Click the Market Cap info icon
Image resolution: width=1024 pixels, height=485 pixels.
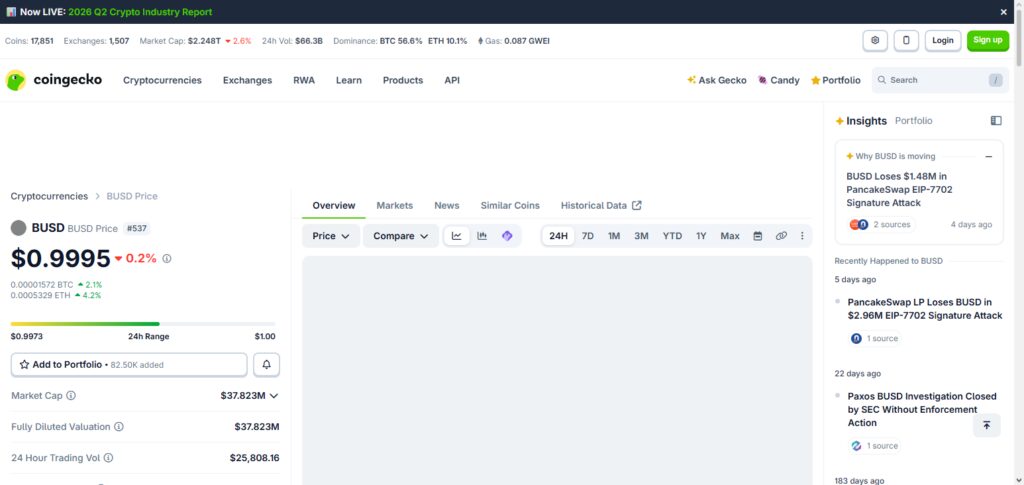pyautogui.click(x=71, y=396)
